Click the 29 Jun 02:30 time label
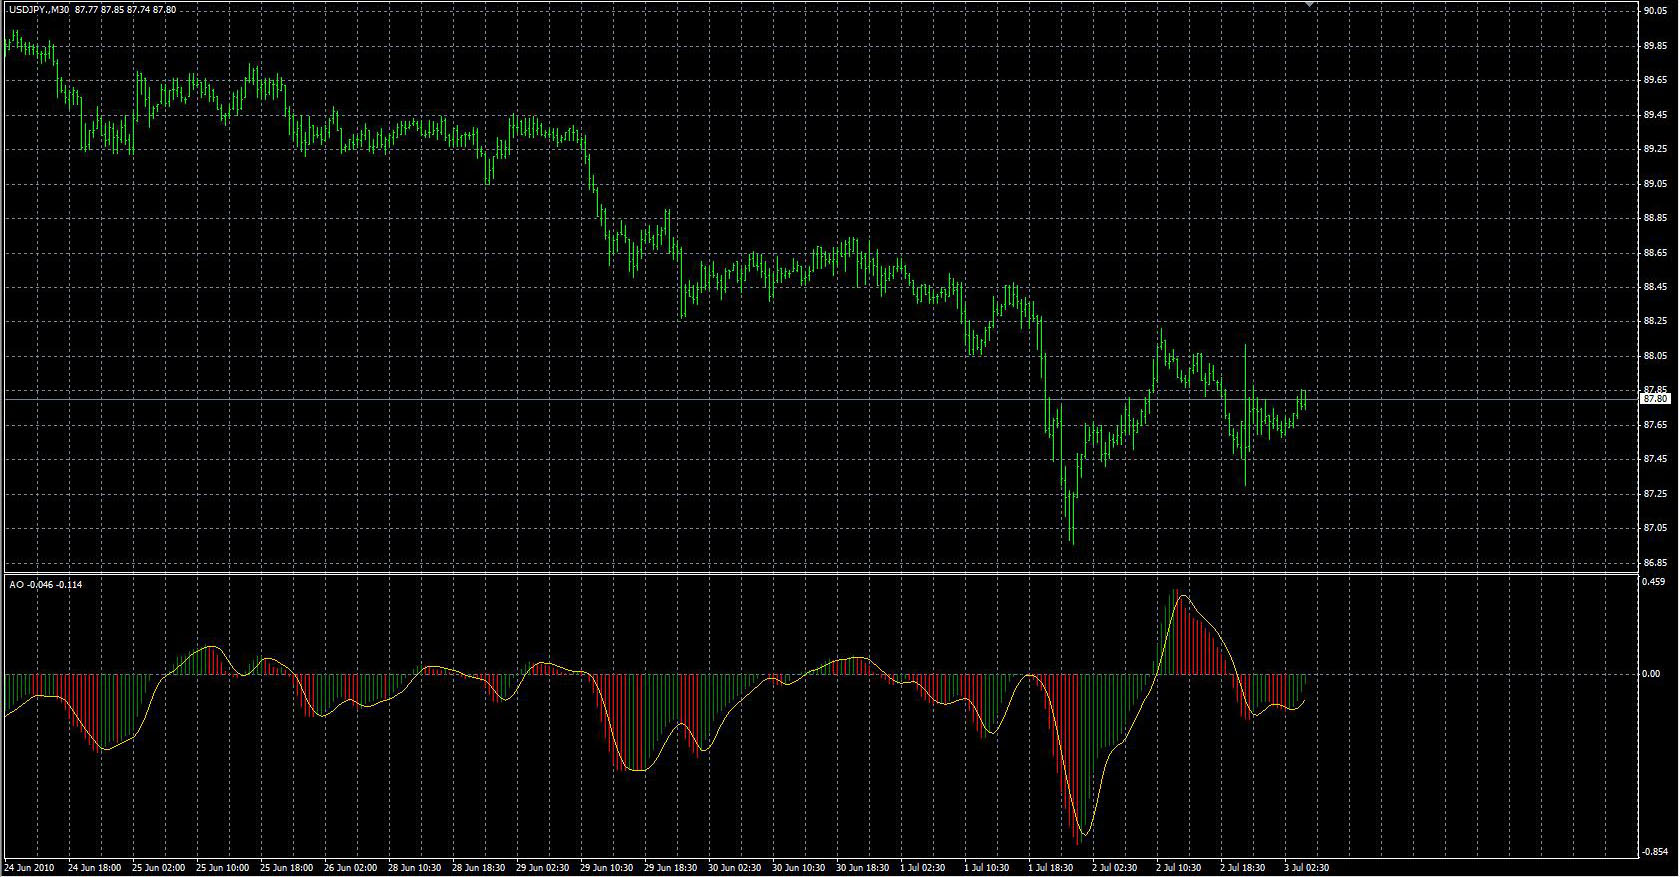 pos(542,868)
